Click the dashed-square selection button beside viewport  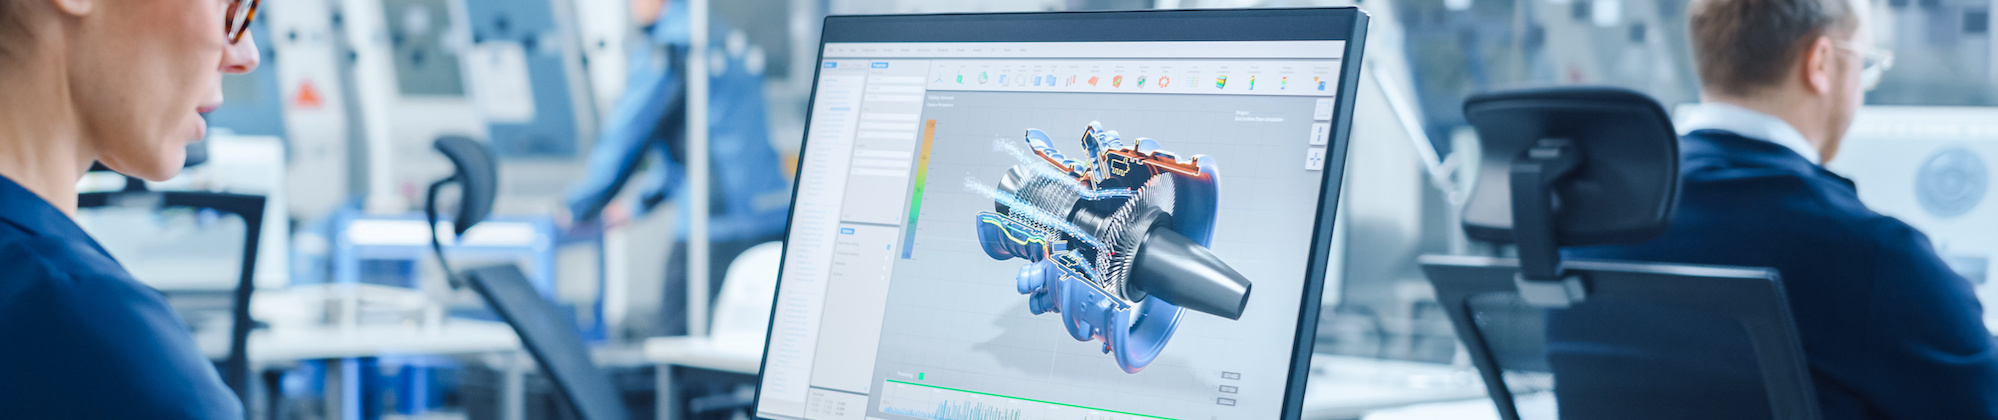[x=1322, y=109]
